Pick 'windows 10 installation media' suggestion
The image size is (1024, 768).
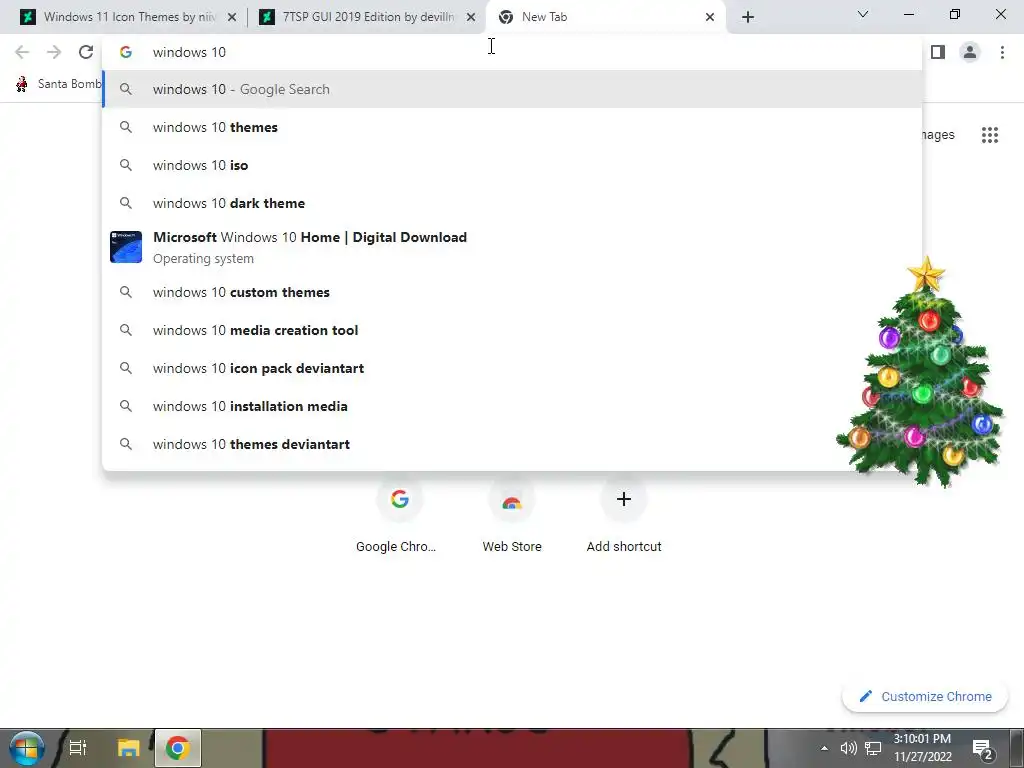tap(512, 406)
